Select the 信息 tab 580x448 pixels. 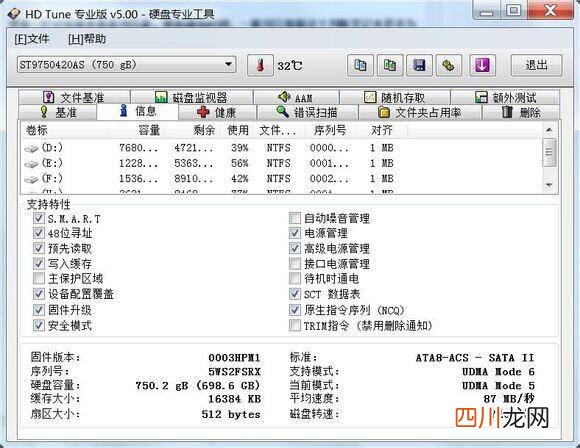pyautogui.click(x=138, y=111)
